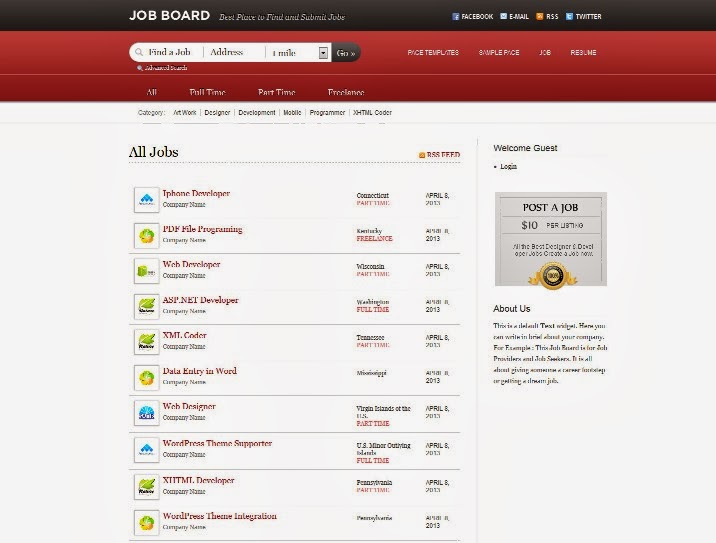This screenshot has width=716, height=543.
Task: Click the RSS FEED orange icon
Action: click(422, 155)
